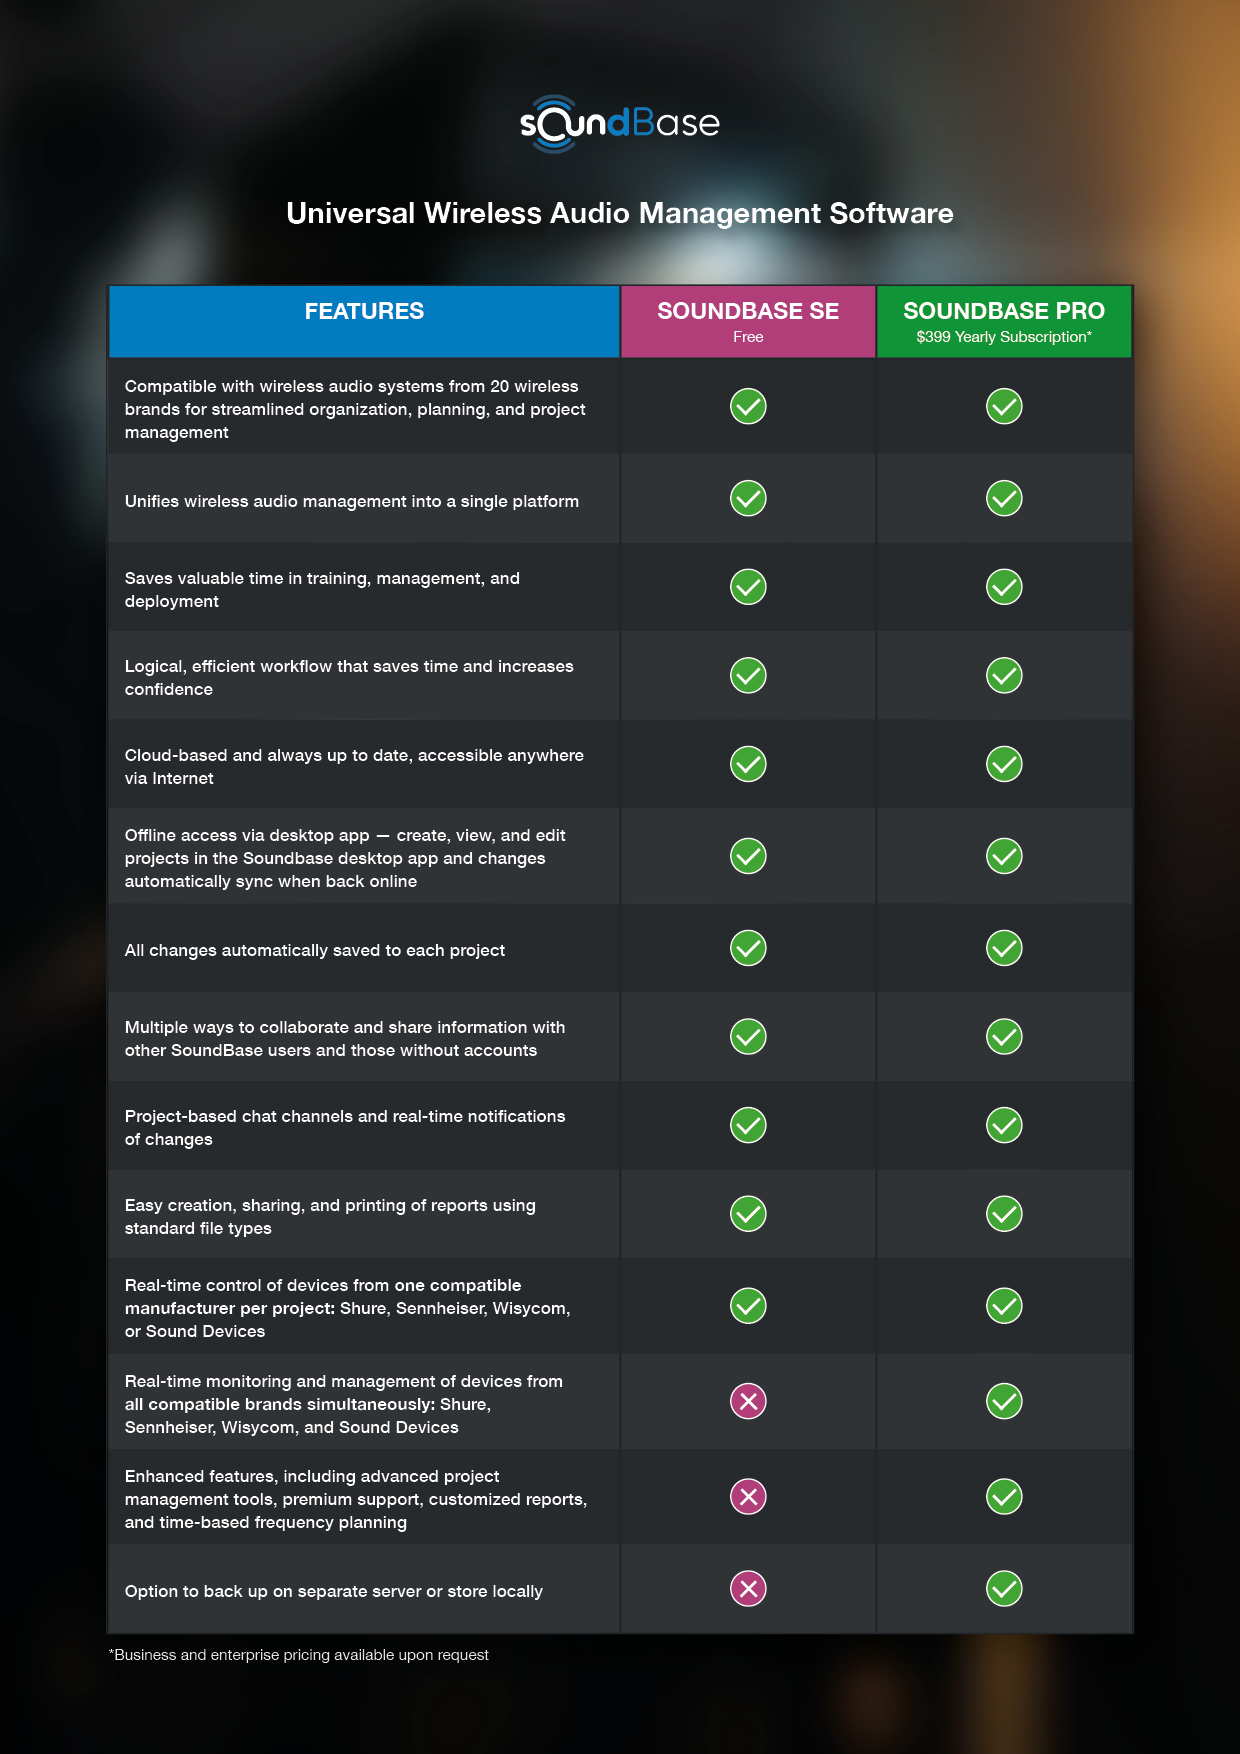This screenshot has height=1754, width=1240.
Task: Click the Universal Wireless Audio Management Software title
Action: [620, 214]
